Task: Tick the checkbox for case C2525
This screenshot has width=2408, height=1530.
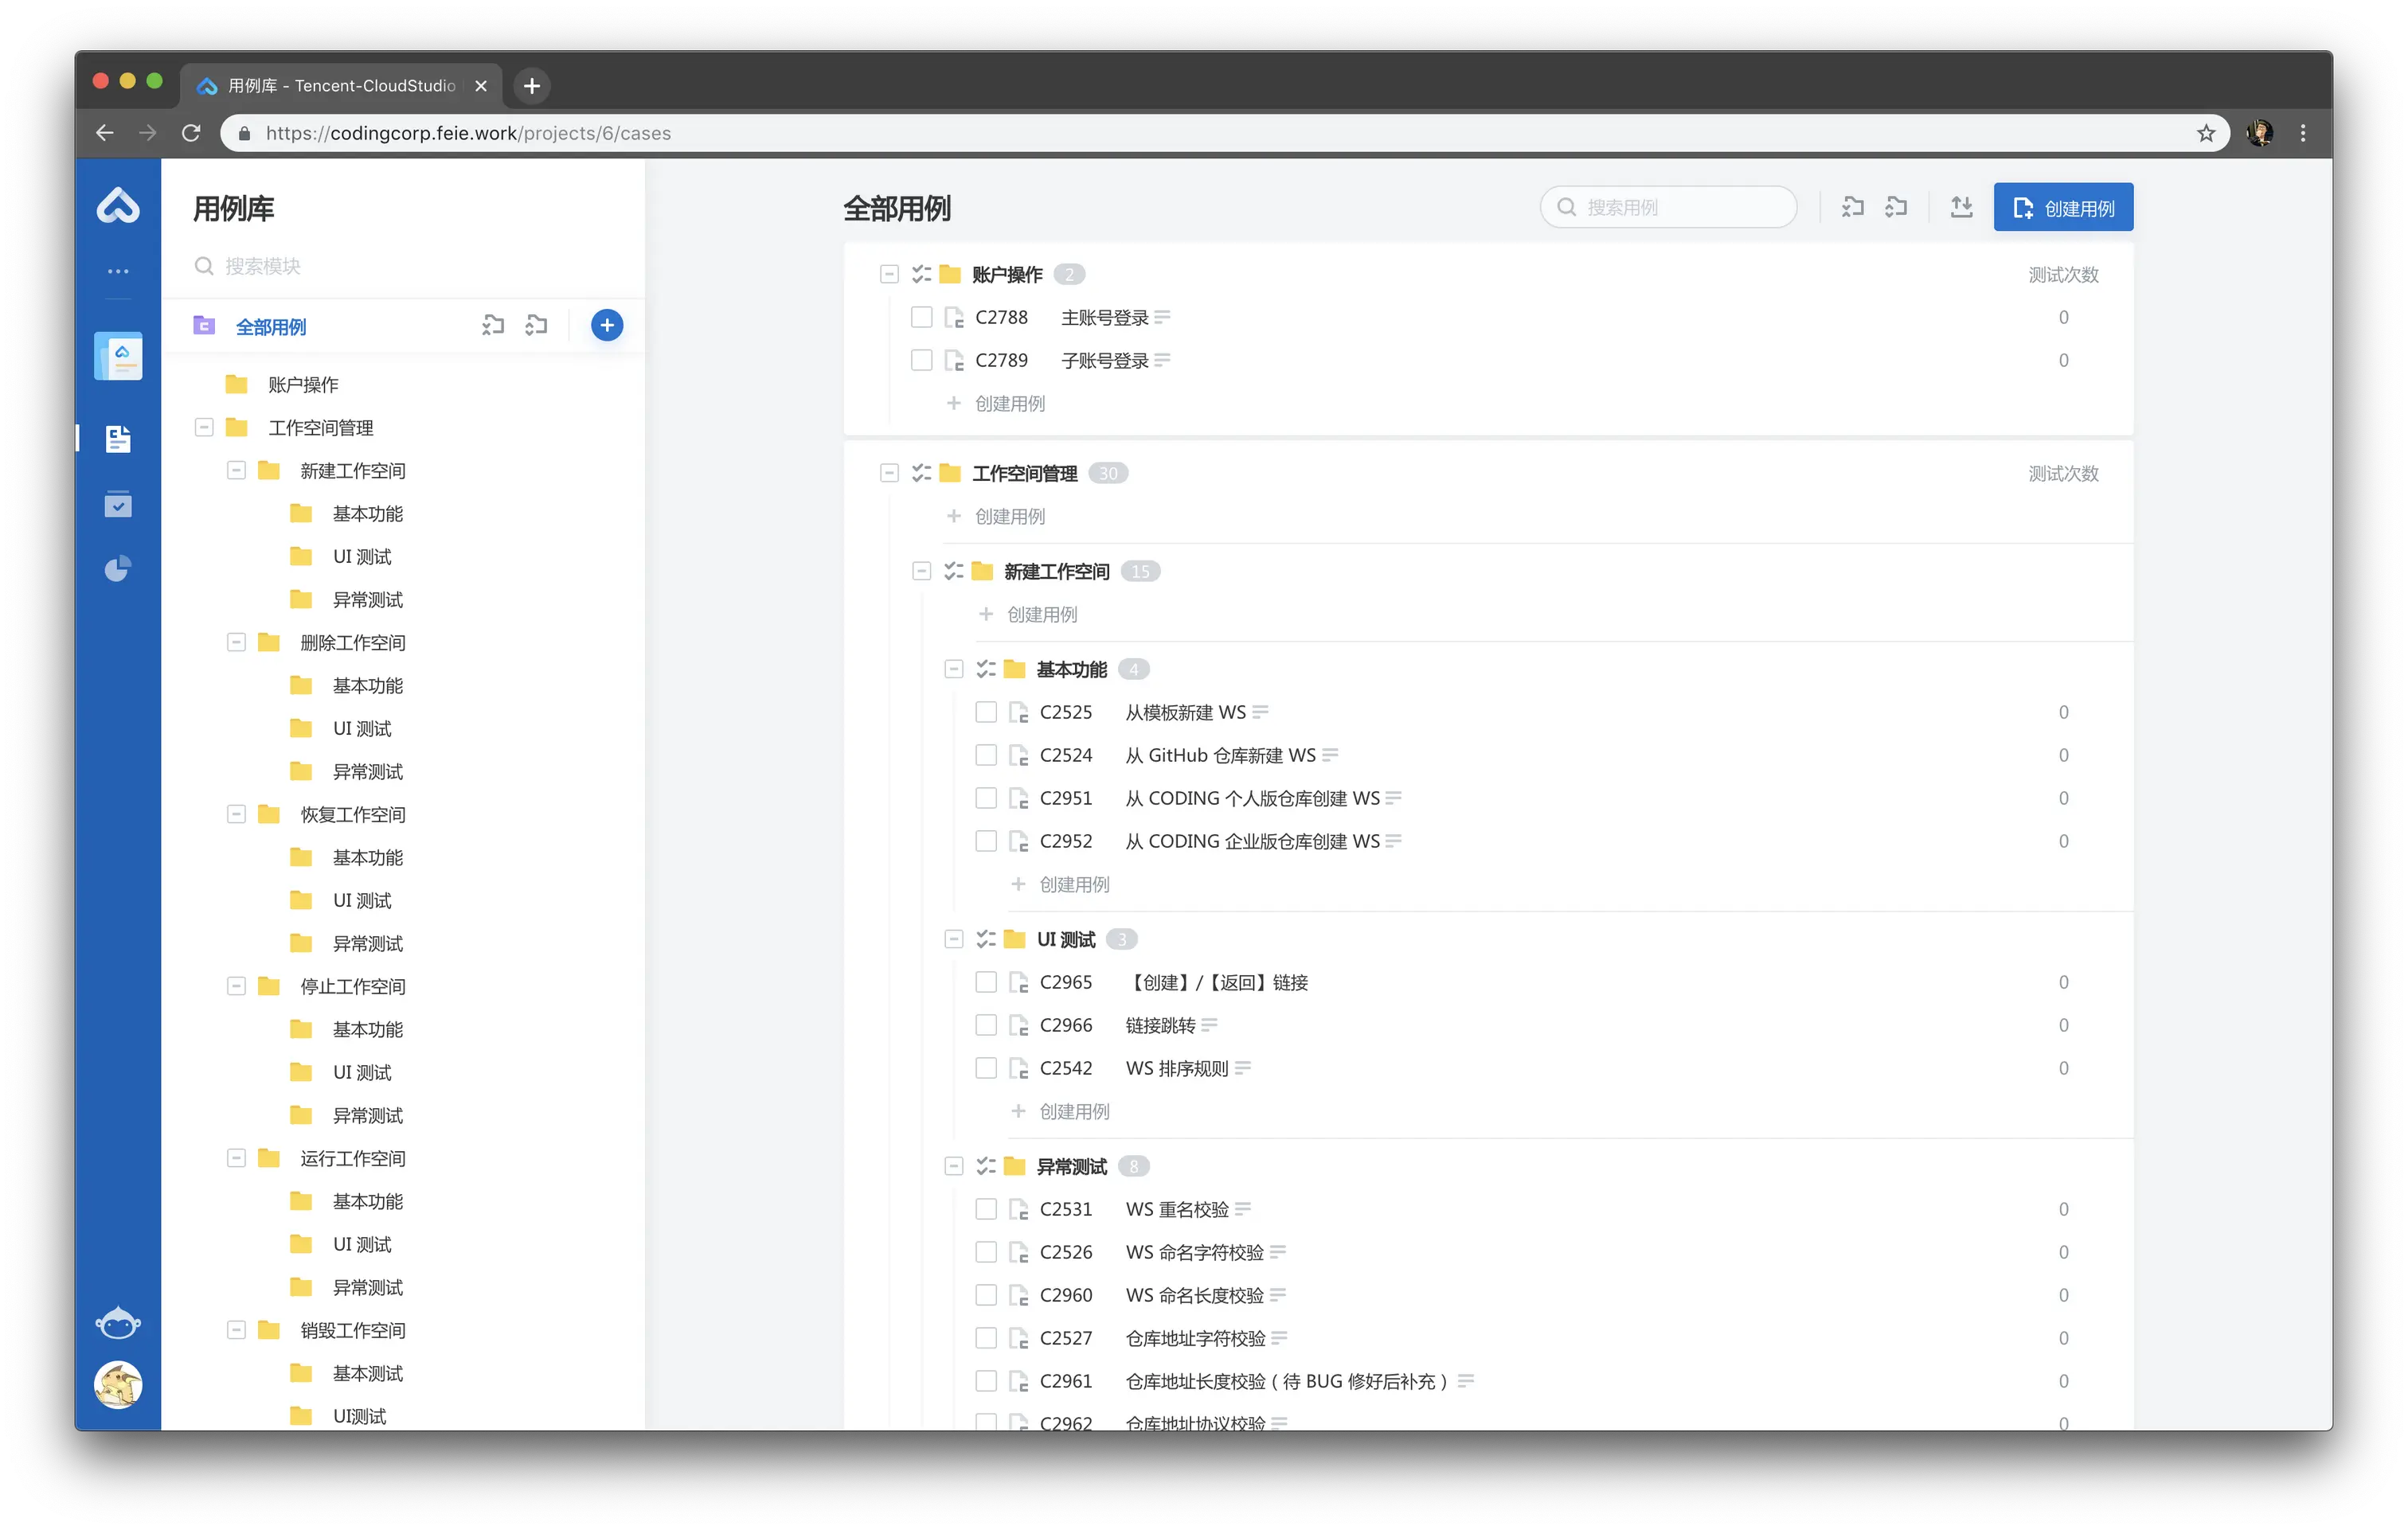Action: (x=985, y=712)
